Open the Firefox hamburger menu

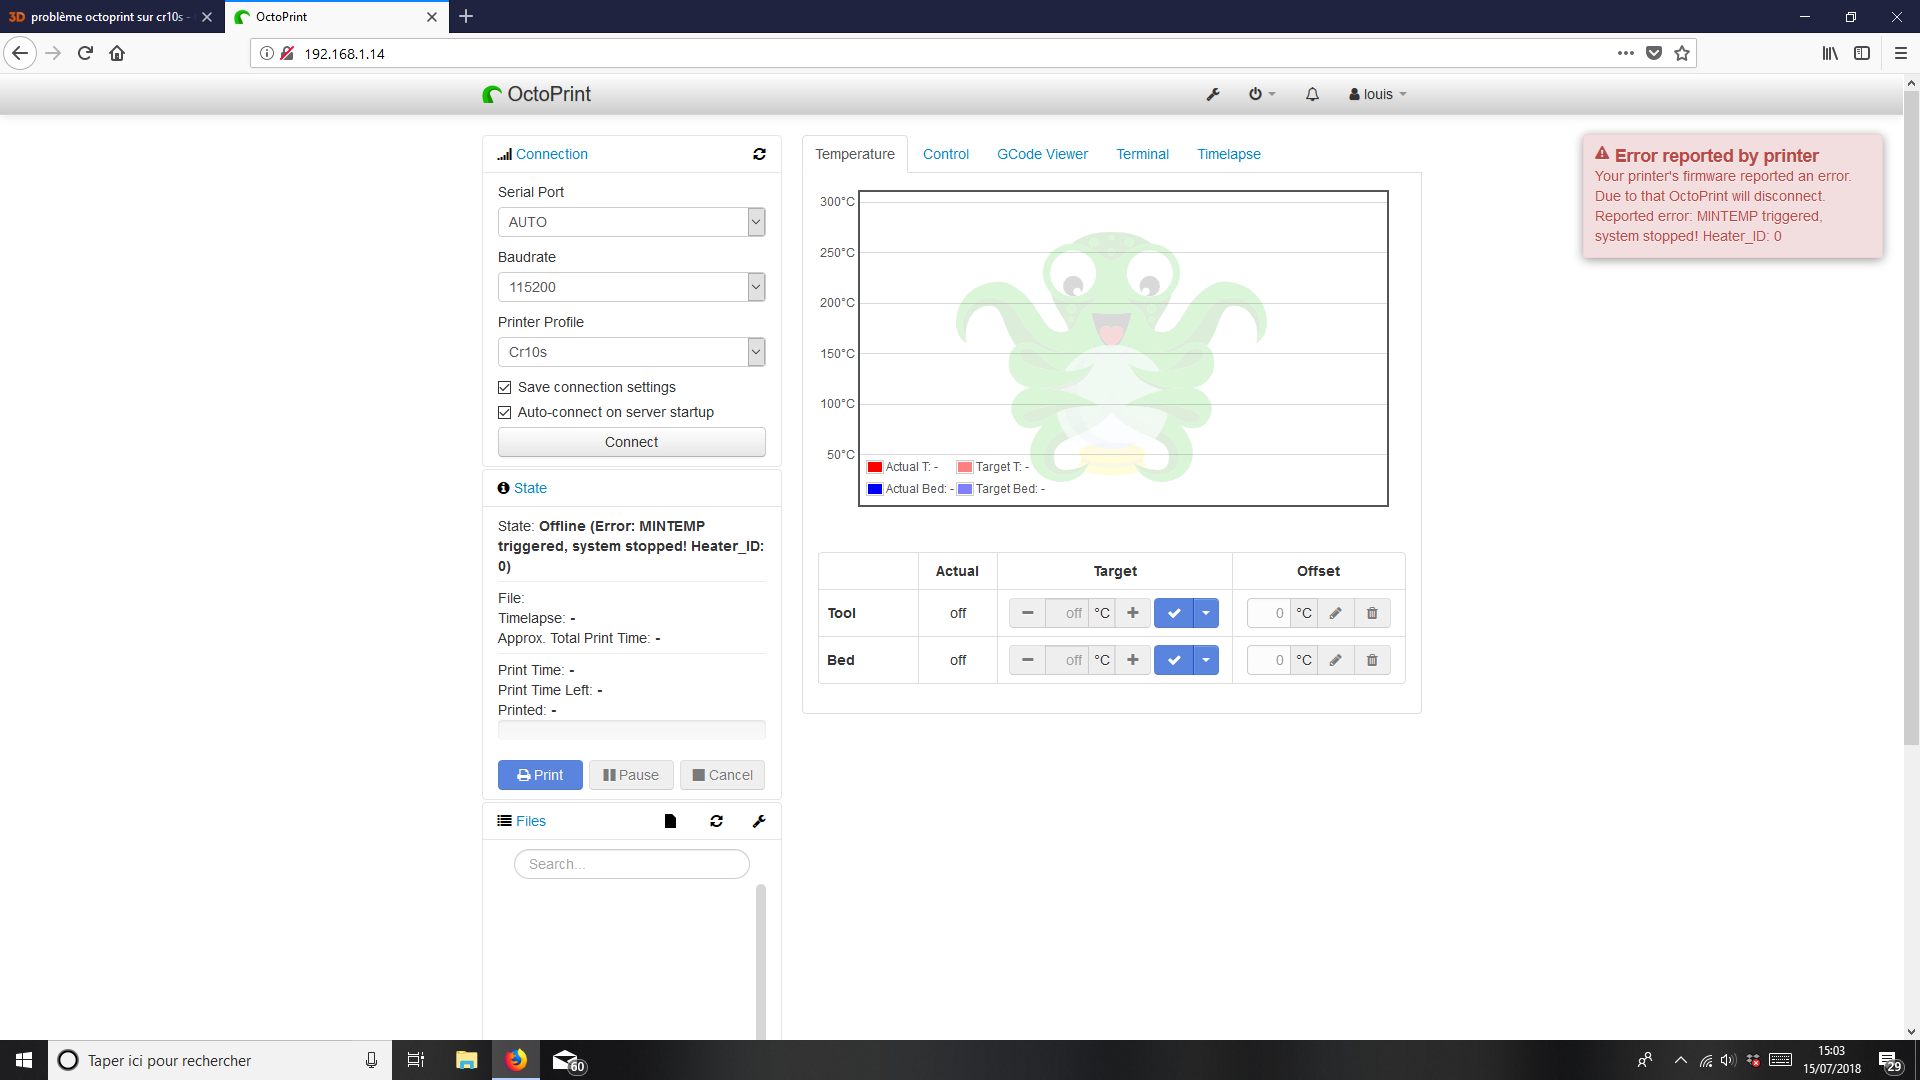[x=1901, y=53]
